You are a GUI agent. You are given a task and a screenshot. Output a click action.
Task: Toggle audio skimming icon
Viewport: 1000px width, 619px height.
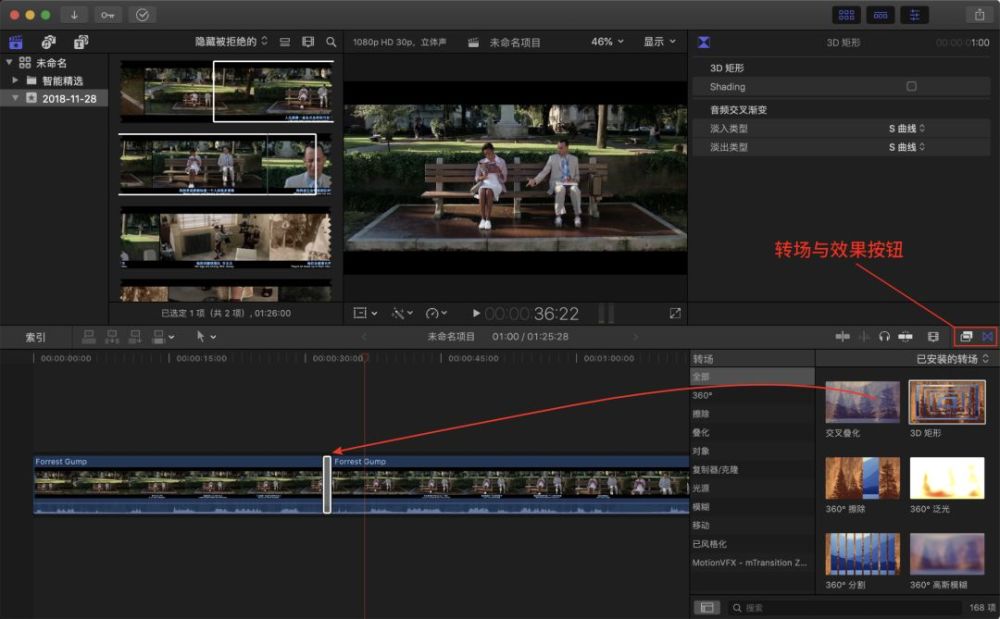(864, 336)
